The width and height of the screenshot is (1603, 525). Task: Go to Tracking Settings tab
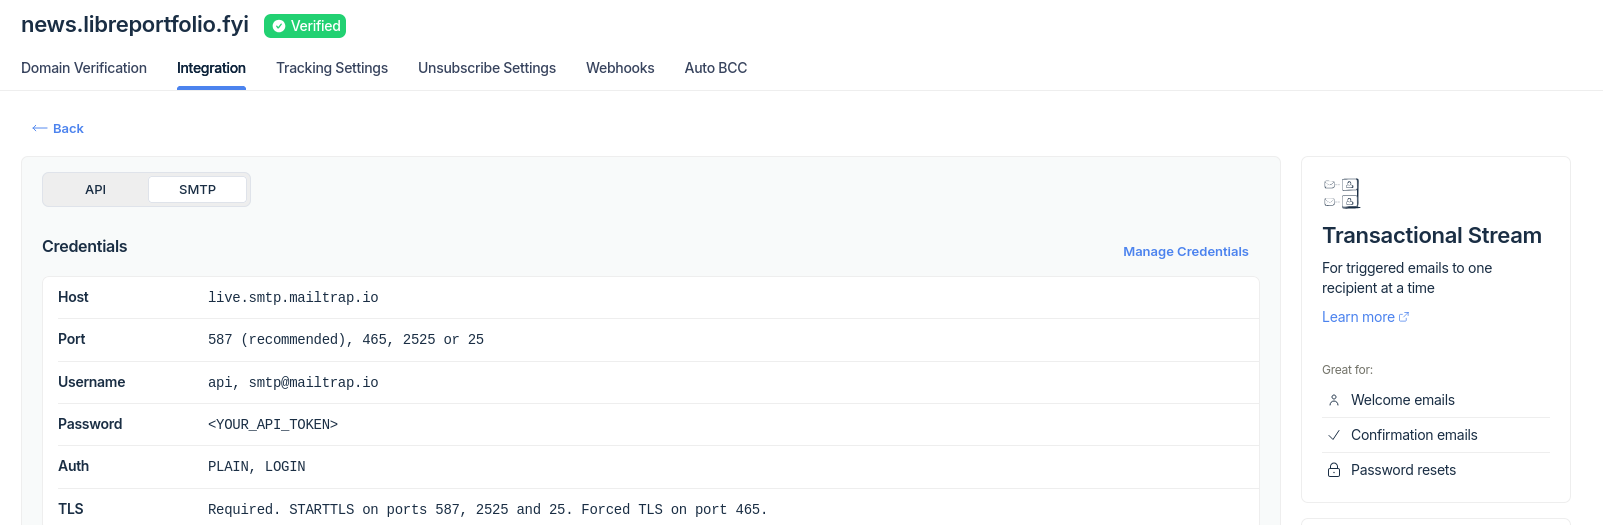pos(332,68)
